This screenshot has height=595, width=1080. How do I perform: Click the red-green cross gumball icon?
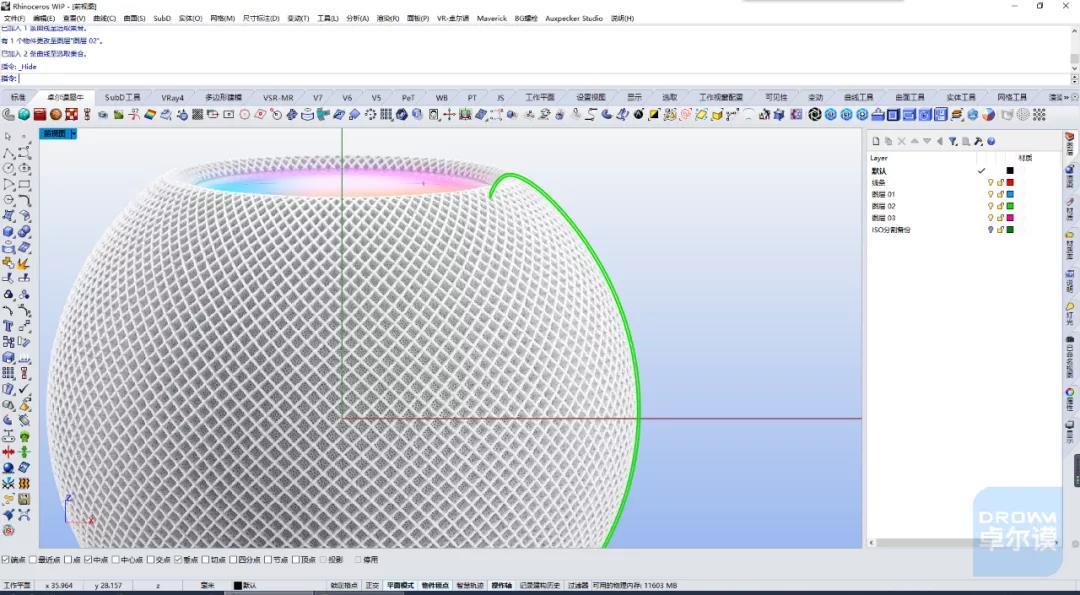[449, 114]
